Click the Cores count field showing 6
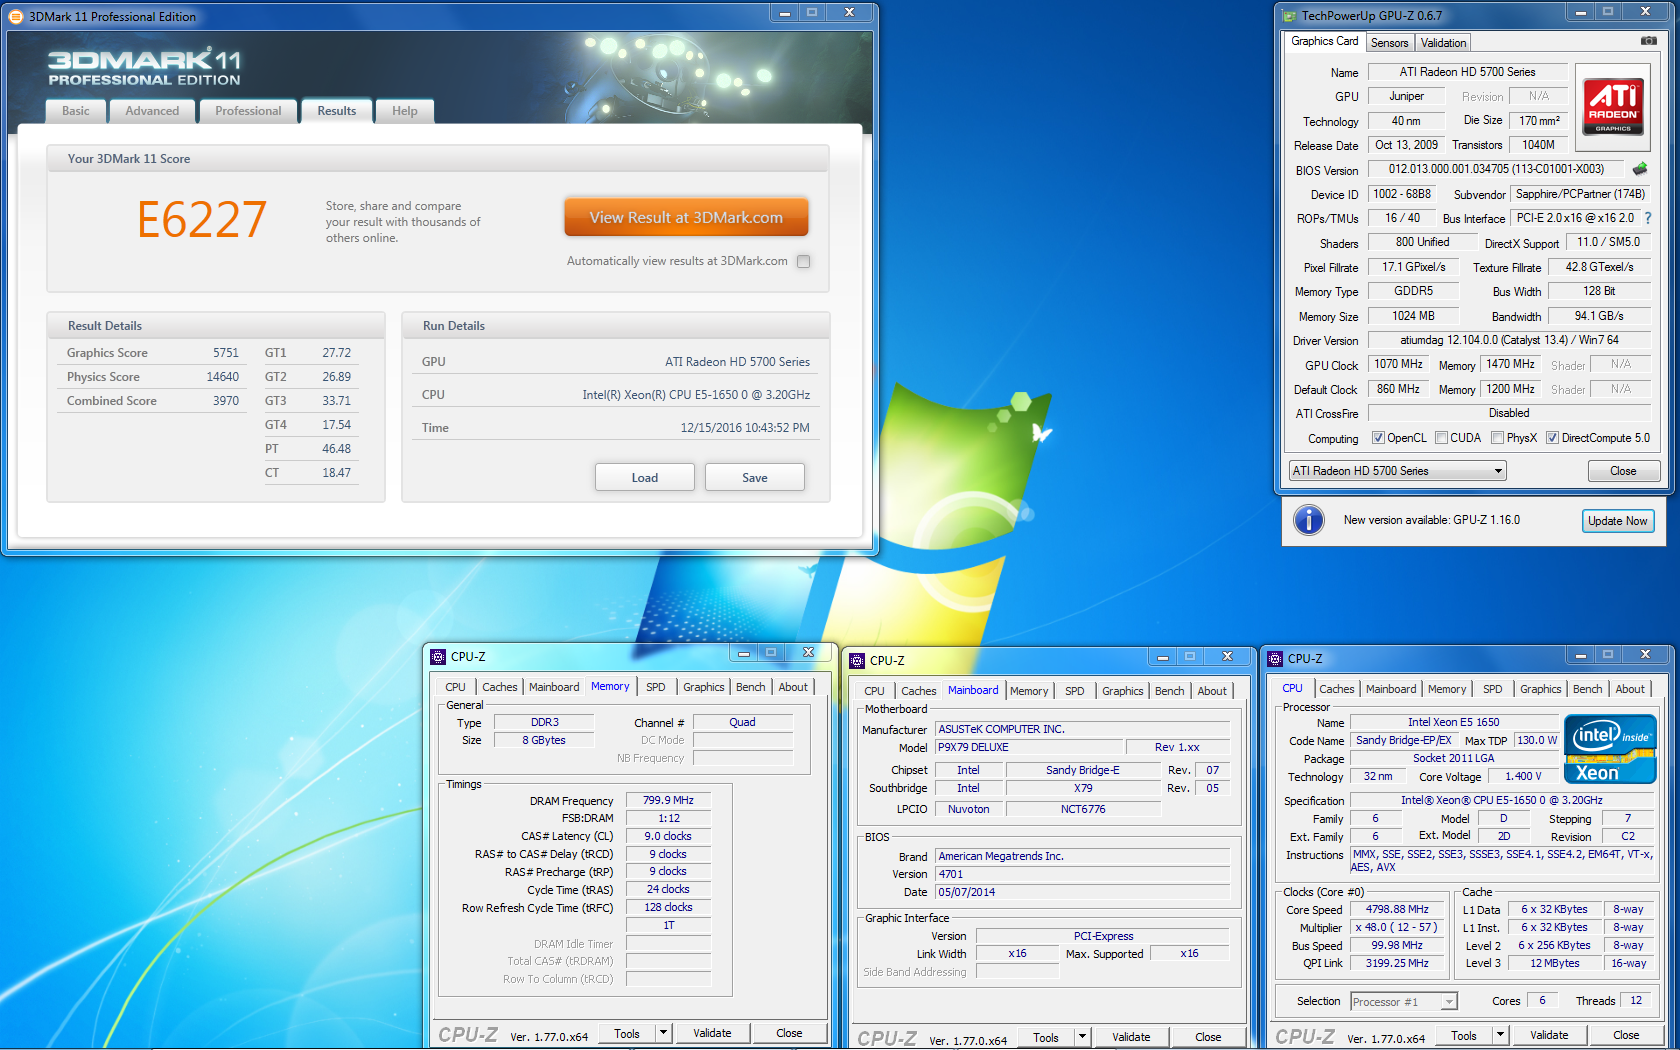Screen dimensions: 1680x1050 point(1542,1000)
